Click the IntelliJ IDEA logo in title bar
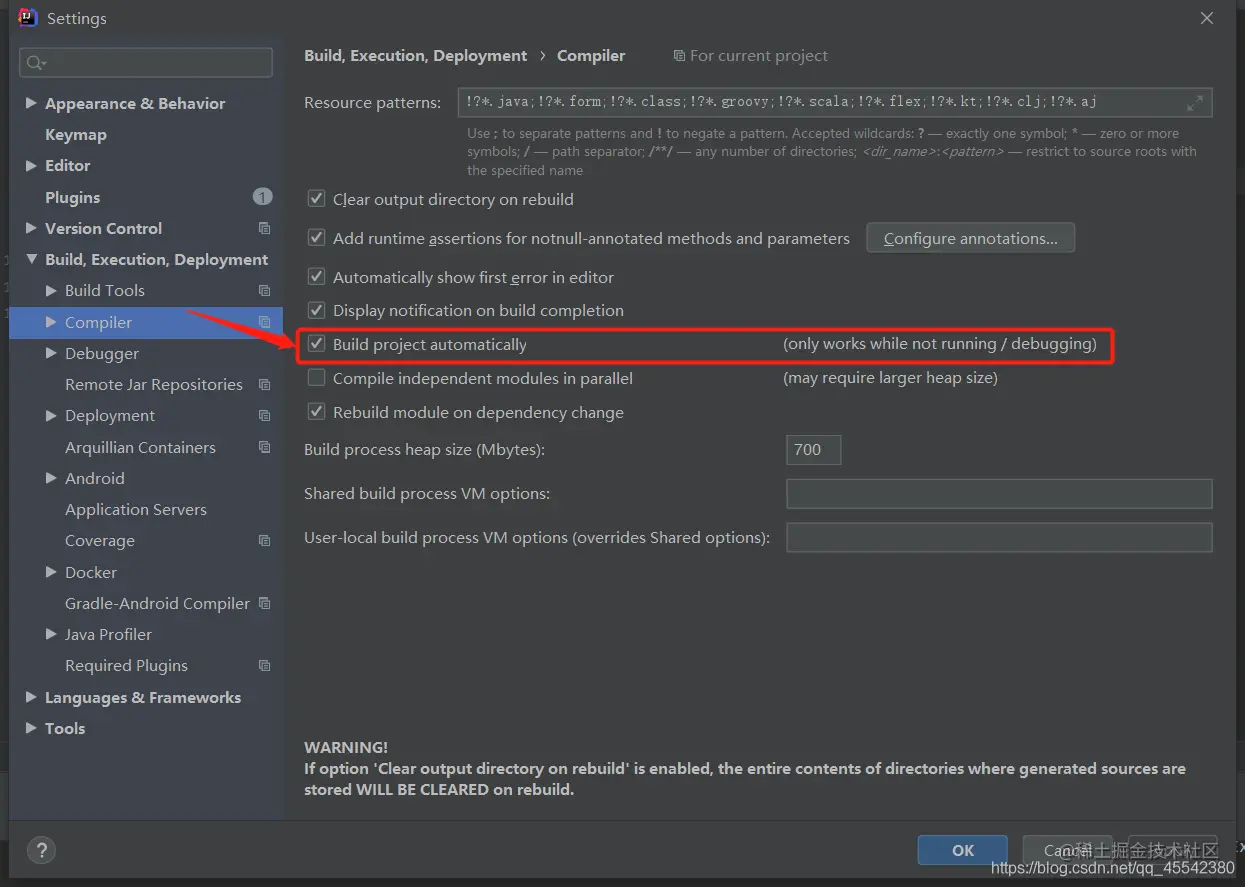The width and height of the screenshot is (1245, 887). [x=28, y=18]
